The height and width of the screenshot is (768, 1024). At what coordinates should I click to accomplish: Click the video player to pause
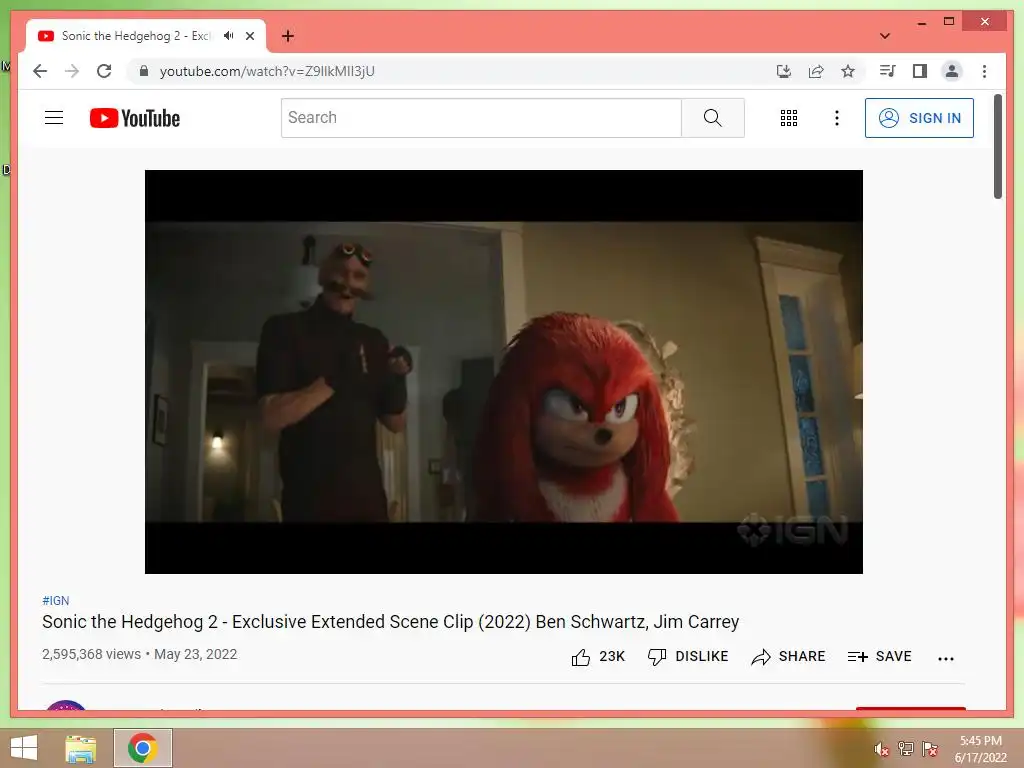(x=504, y=372)
